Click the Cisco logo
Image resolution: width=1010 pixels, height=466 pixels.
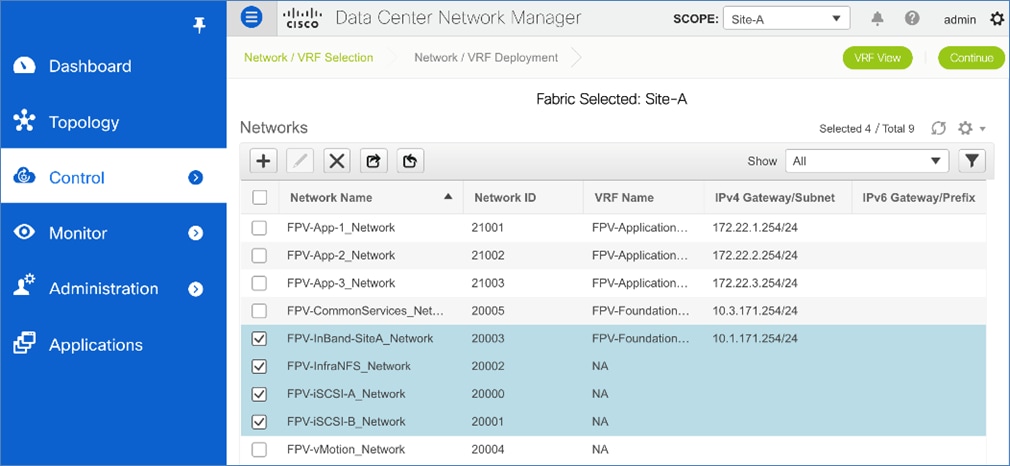[x=302, y=19]
